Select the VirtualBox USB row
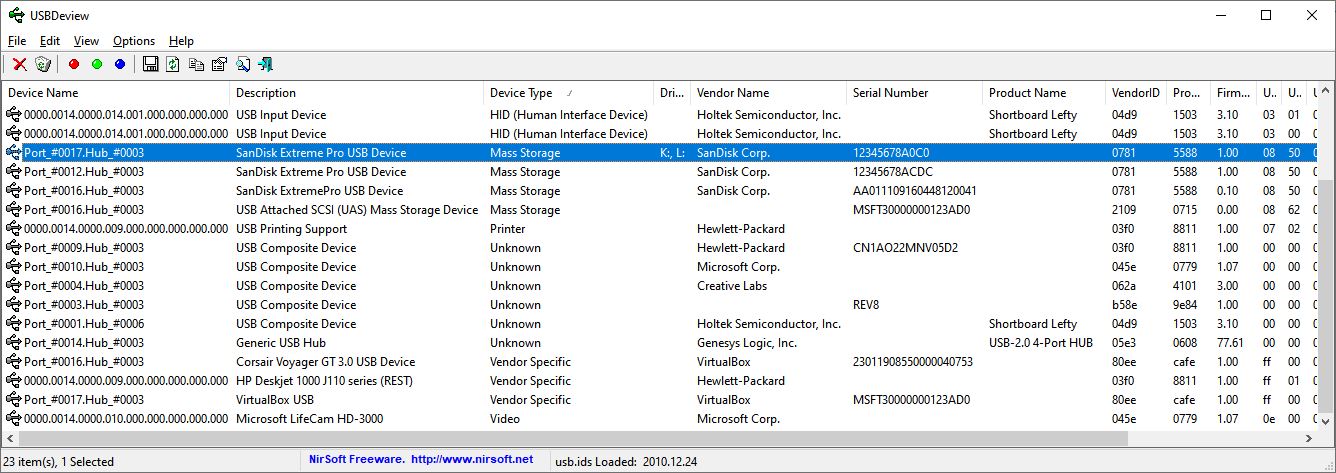This screenshot has height=473, width=1336. [x=660, y=400]
